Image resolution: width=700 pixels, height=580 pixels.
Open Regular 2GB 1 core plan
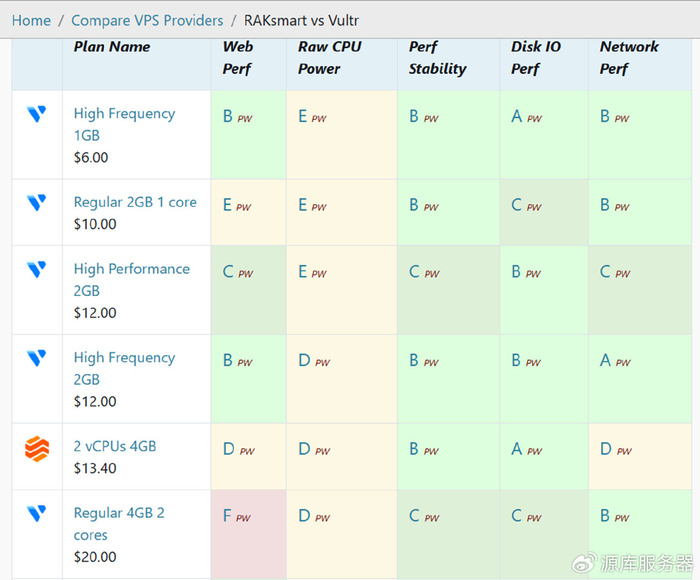click(x=135, y=202)
